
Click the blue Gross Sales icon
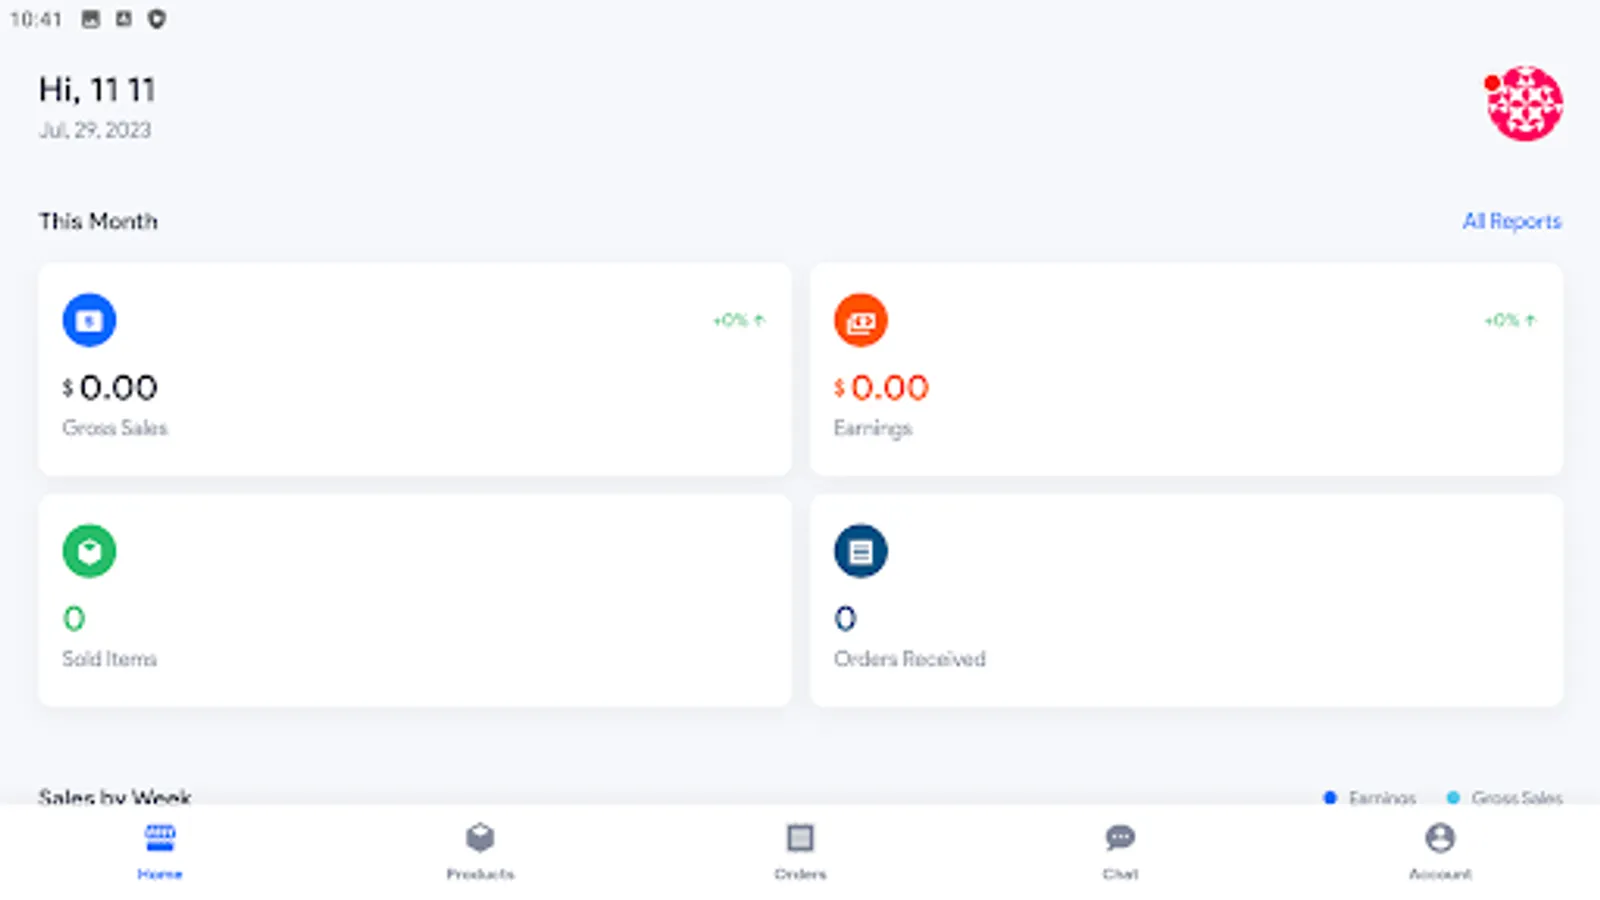click(89, 320)
